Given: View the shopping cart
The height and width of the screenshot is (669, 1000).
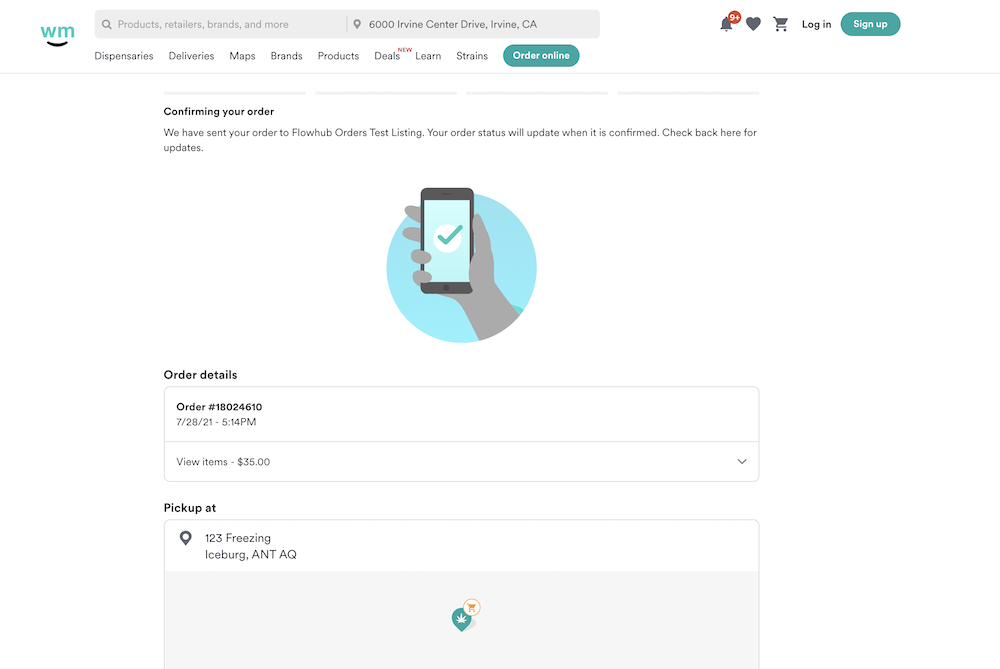Looking at the screenshot, I should (x=780, y=23).
